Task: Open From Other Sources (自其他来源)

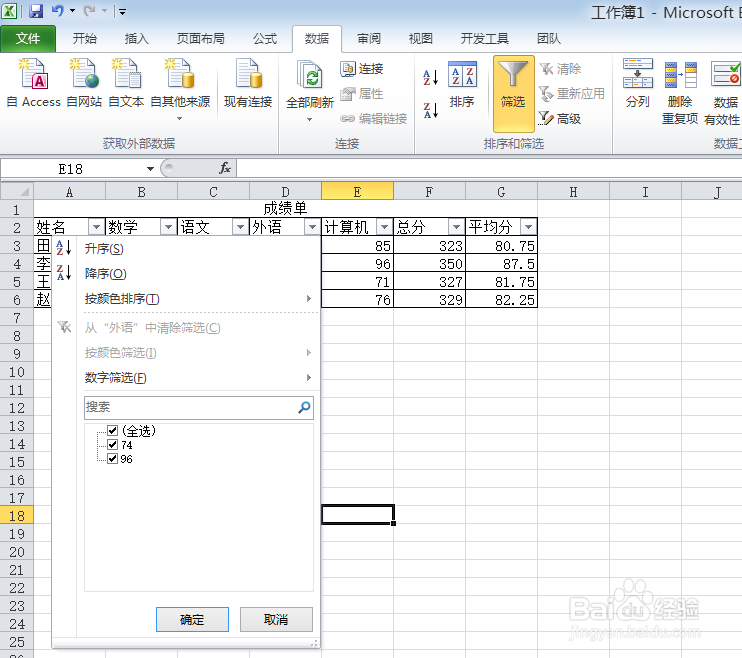Action: pos(180,89)
